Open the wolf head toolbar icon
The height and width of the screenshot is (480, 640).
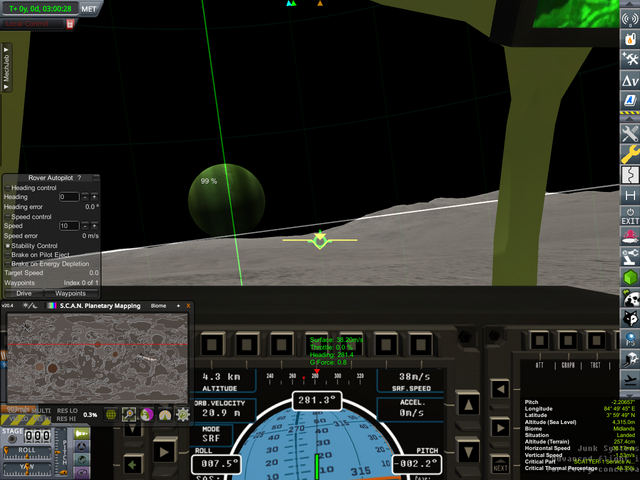point(630,318)
